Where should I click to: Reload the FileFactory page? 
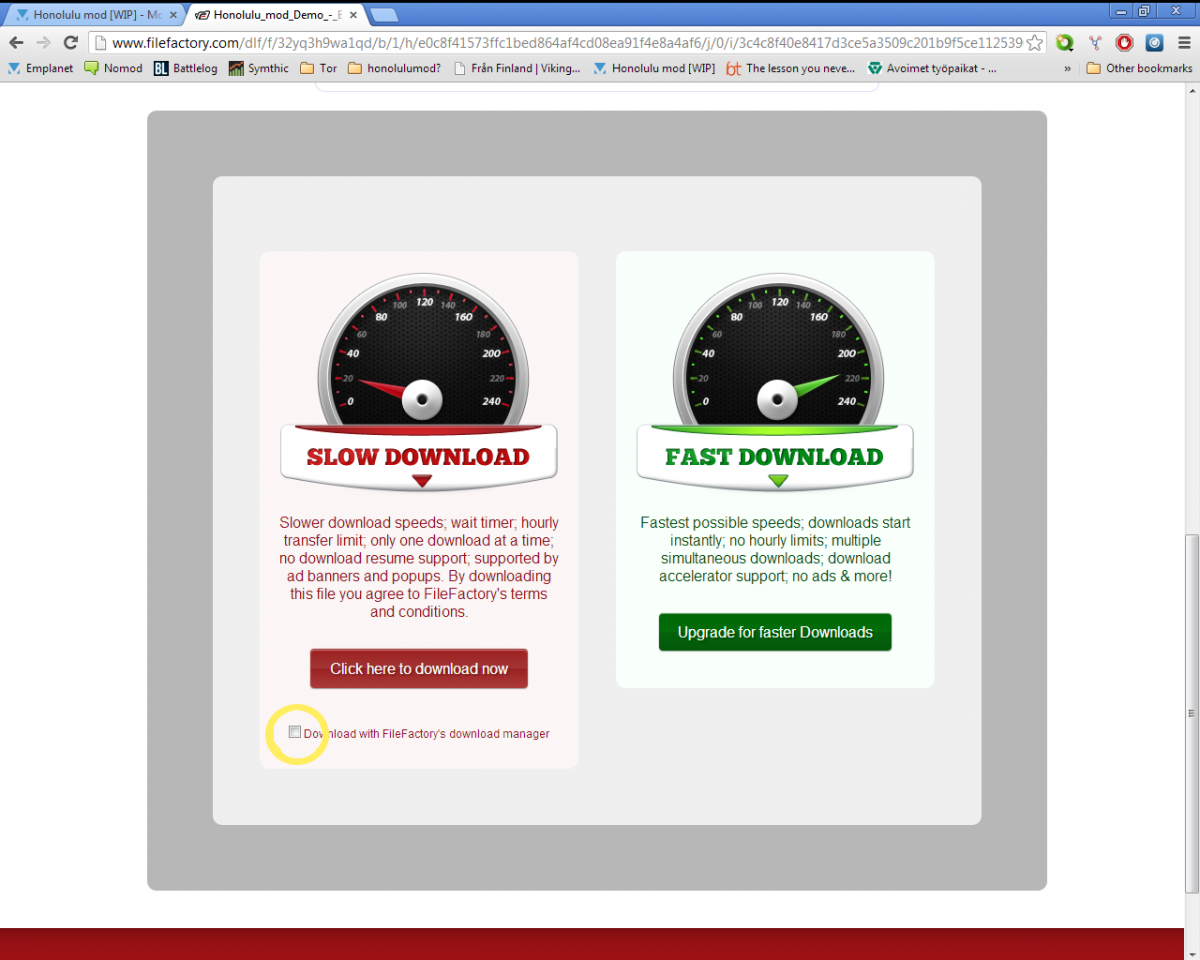pyautogui.click(x=70, y=43)
